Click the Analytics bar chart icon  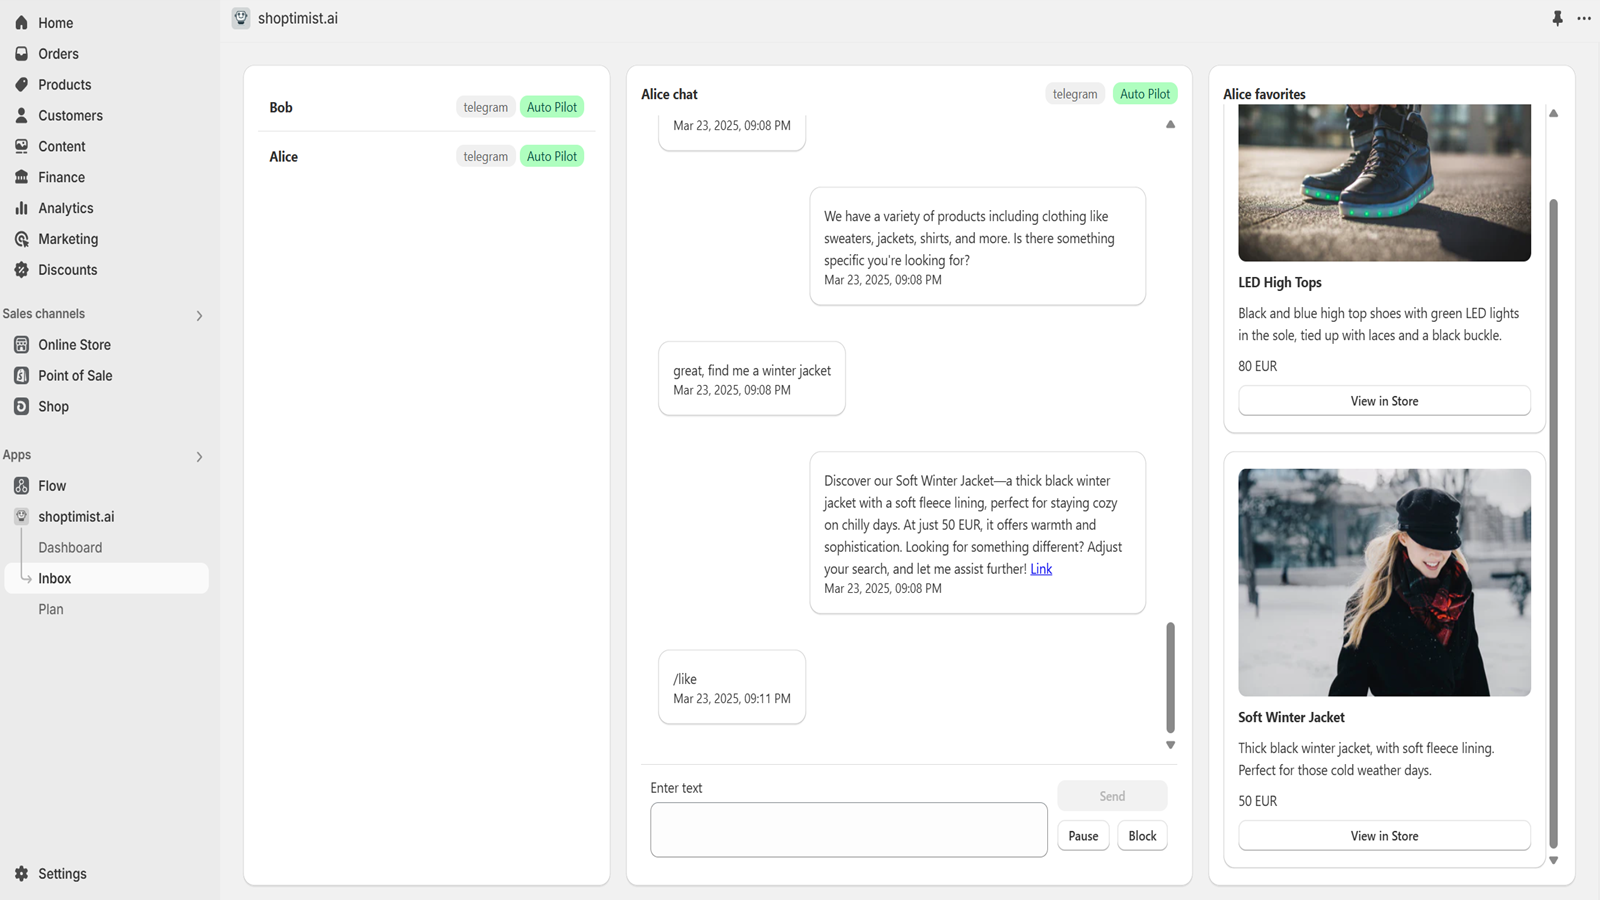click(22, 208)
